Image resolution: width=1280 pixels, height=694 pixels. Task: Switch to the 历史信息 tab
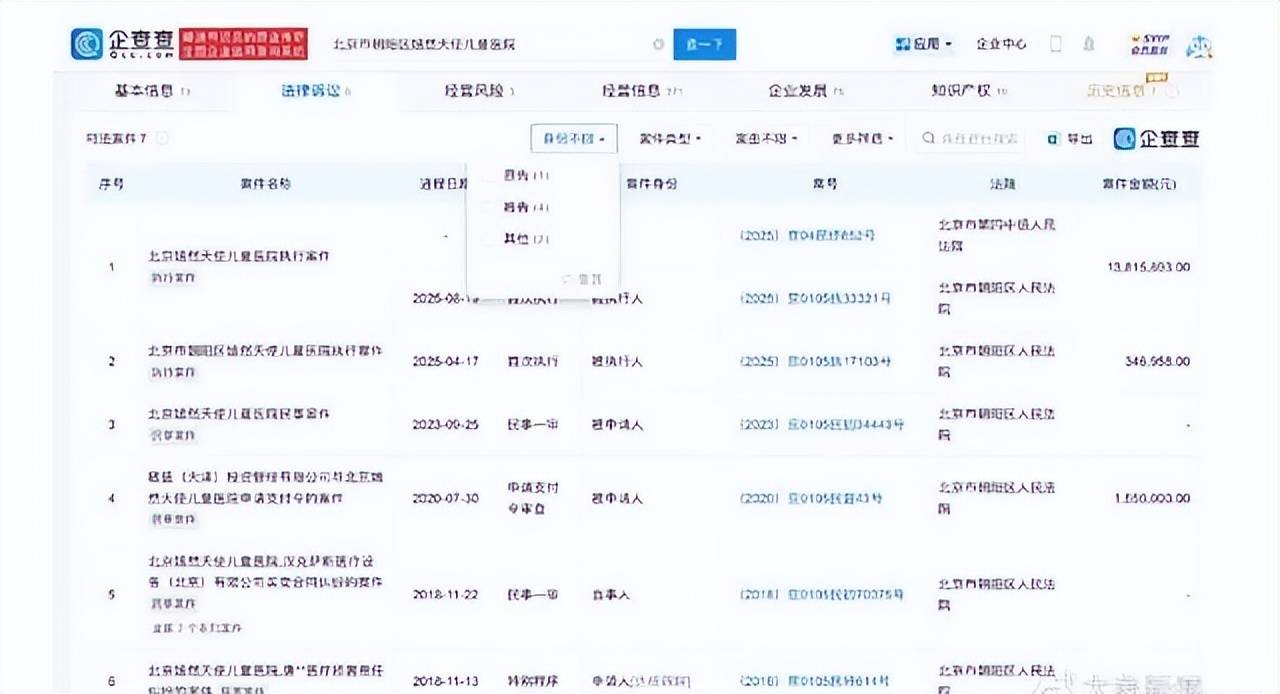(x=1132, y=91)
